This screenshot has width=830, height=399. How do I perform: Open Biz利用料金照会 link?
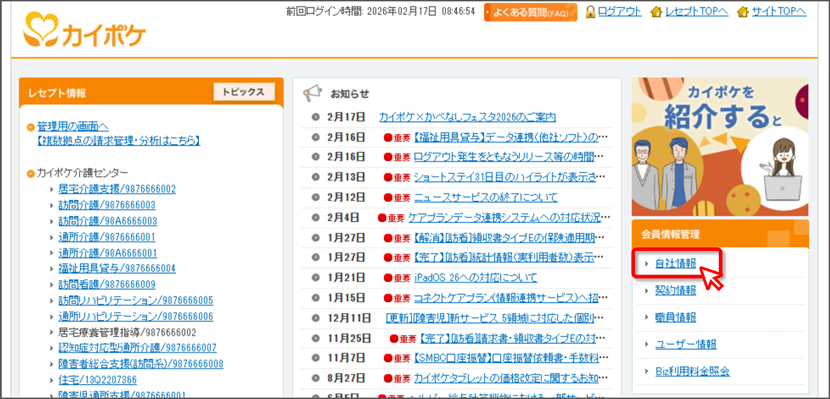tap(692, 371)
